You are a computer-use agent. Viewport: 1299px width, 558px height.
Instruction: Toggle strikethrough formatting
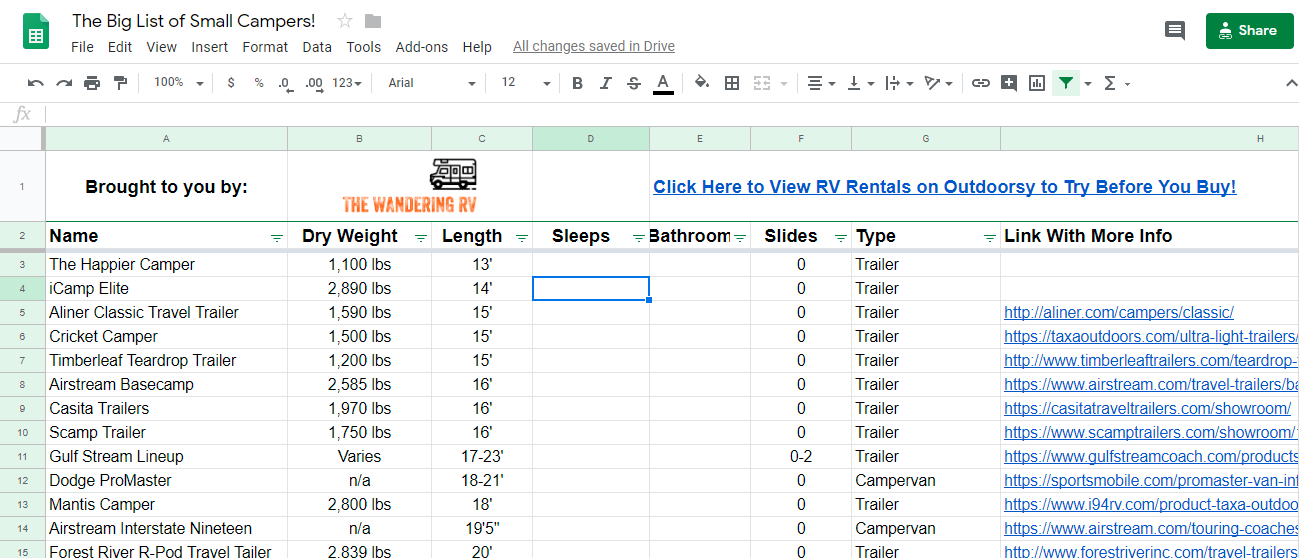click(x=633, y=83)
